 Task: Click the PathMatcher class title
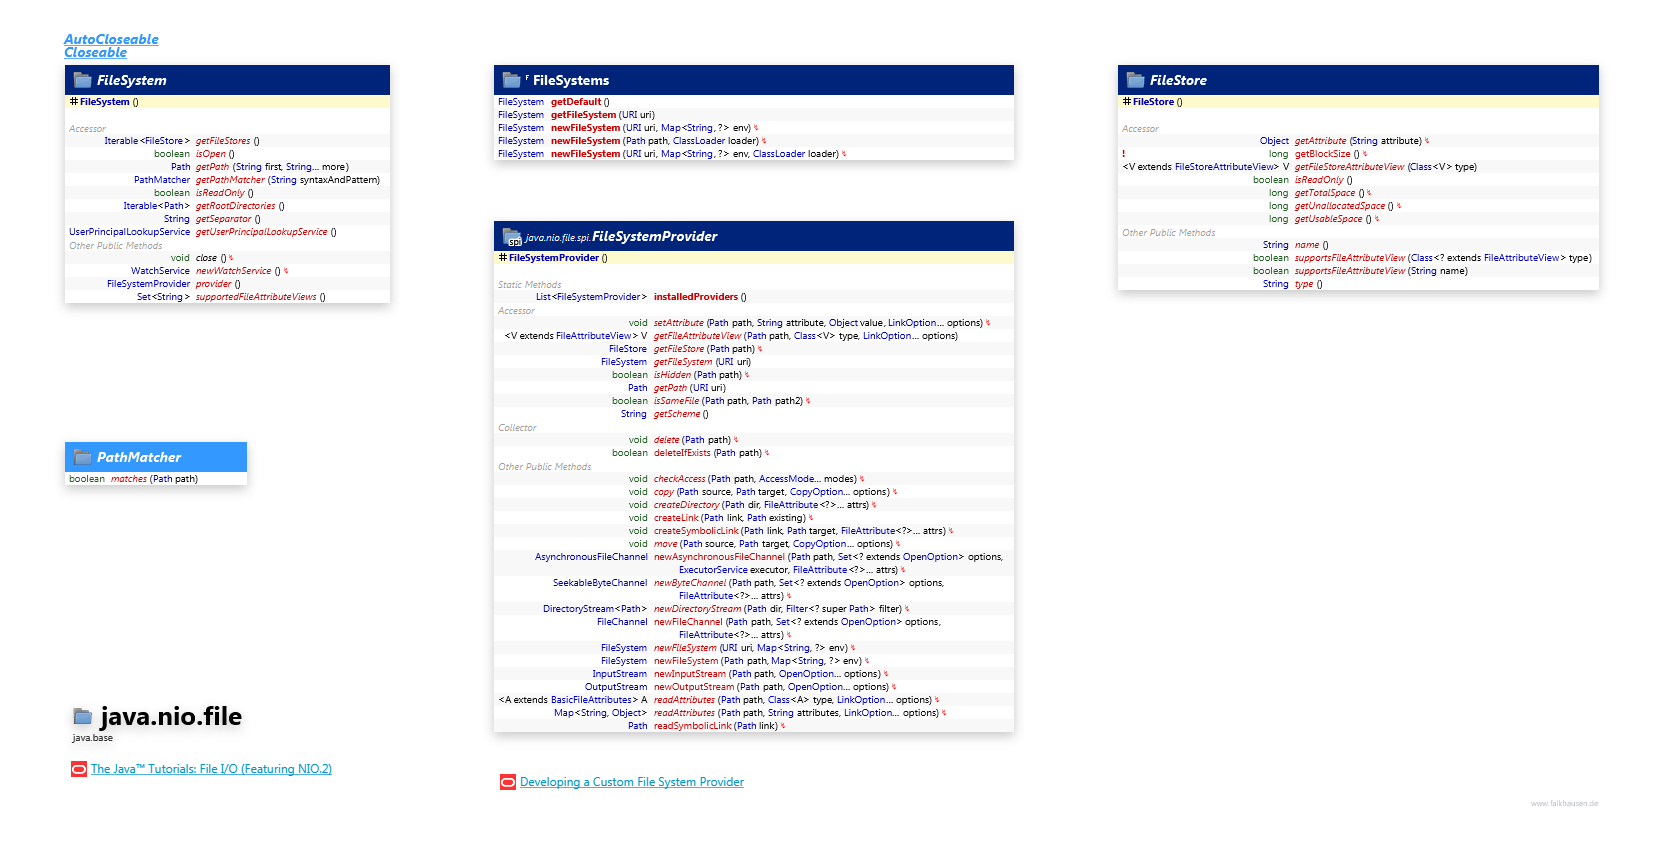coord(139,457)
